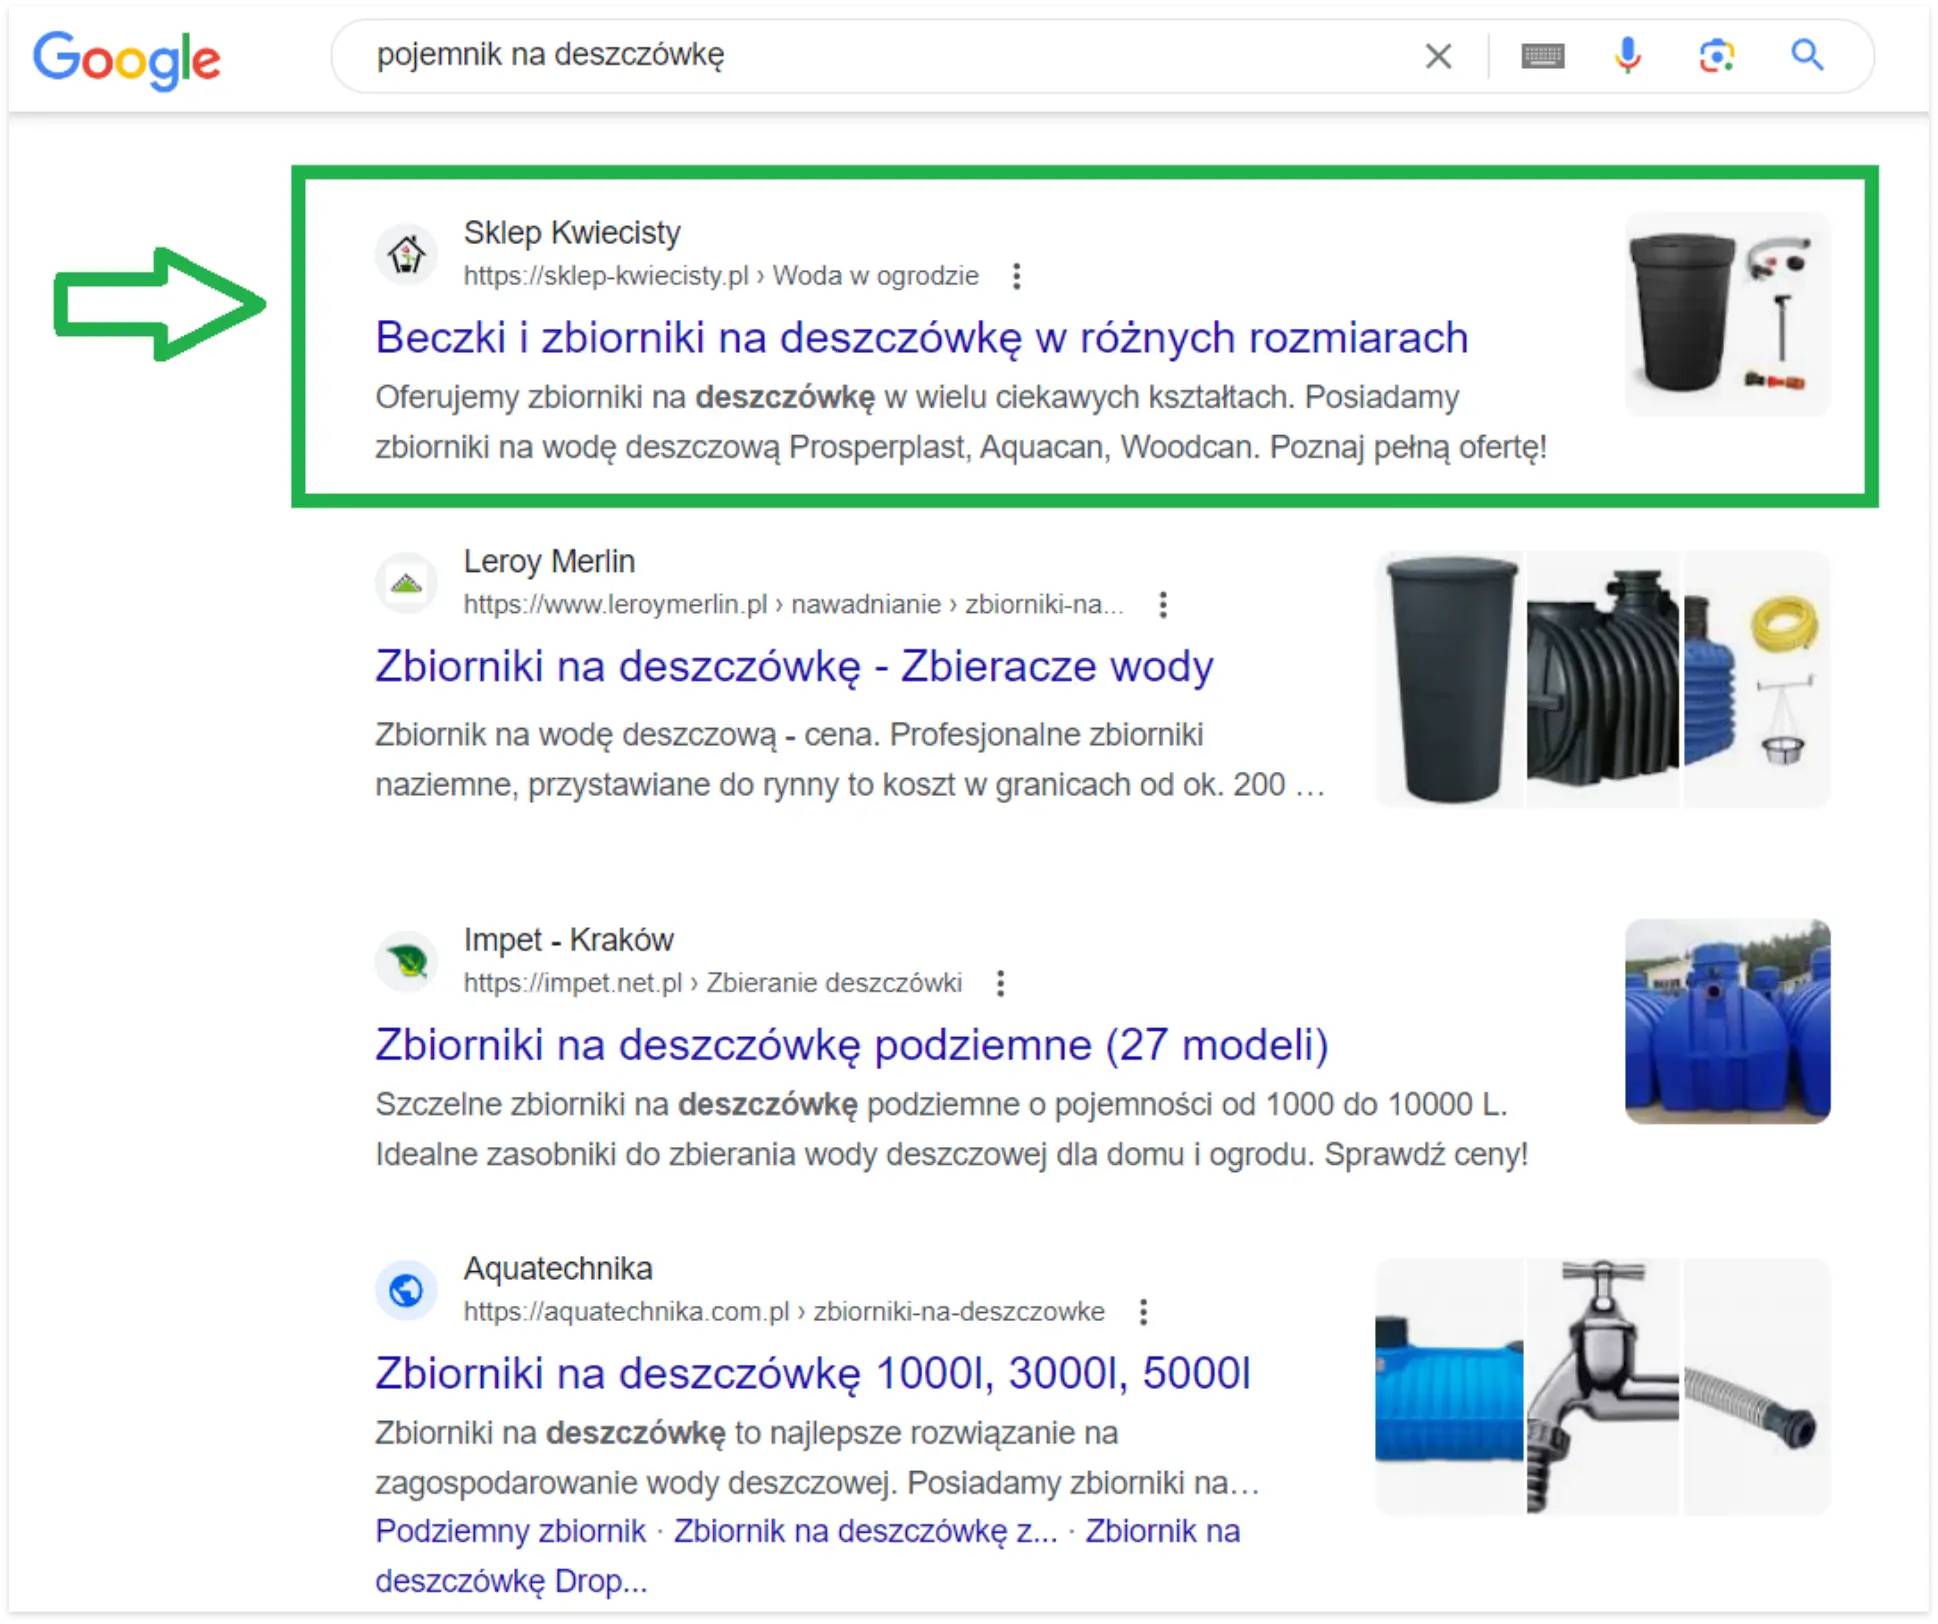This screenshot has width=1938, height=1624.
Task: Click Impet - Kraków site favicon
Action: click(406, 961)
